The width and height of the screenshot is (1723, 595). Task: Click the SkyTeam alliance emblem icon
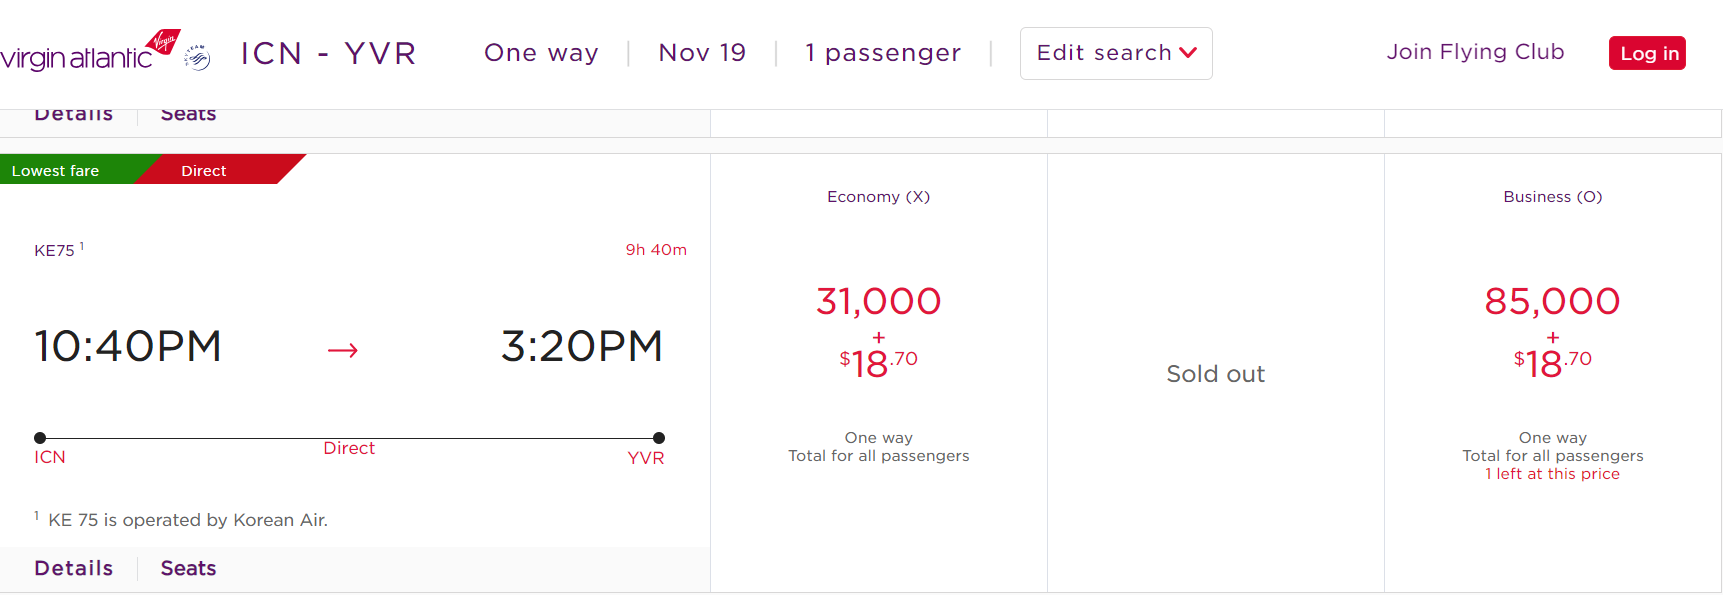click(198, 57)
